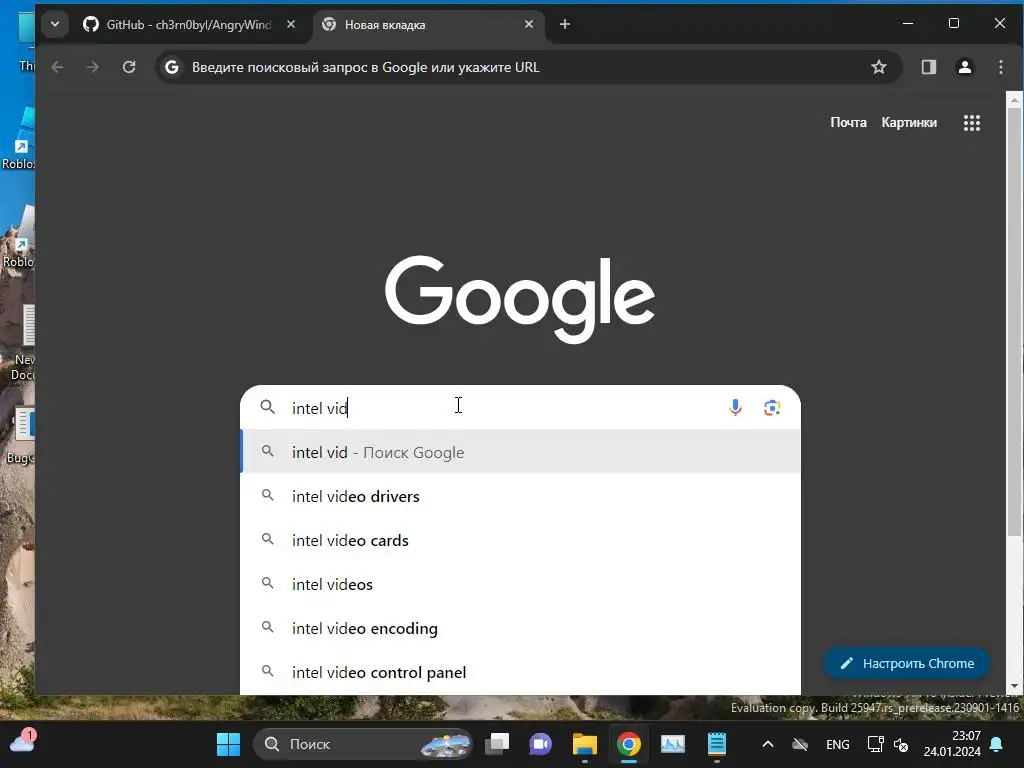Click the Google icon in address bar
Viewport: 1024px width, 768px height.
(x=172, y=67)
